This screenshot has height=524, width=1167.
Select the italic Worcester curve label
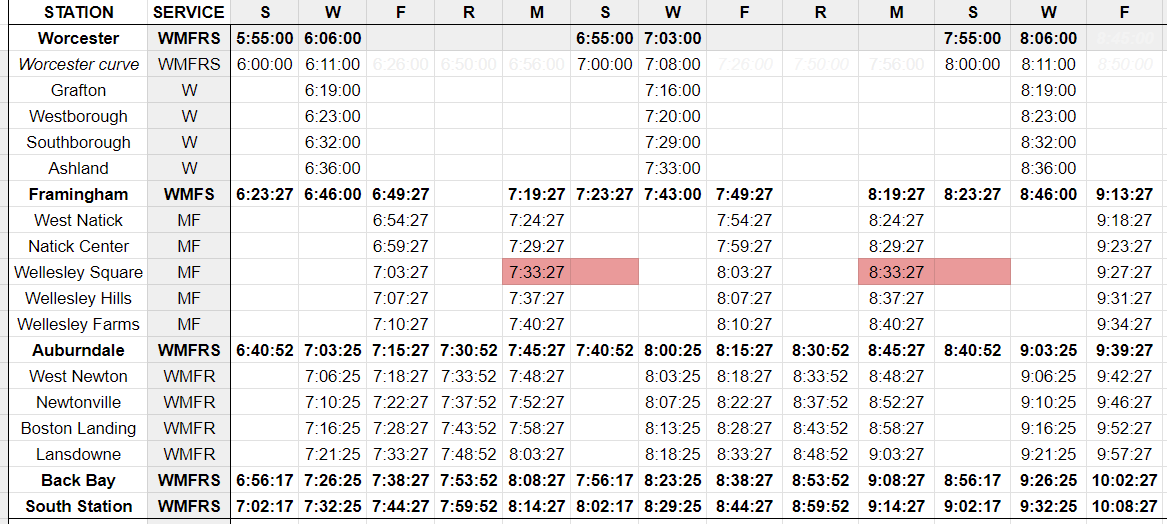point(78,65)
